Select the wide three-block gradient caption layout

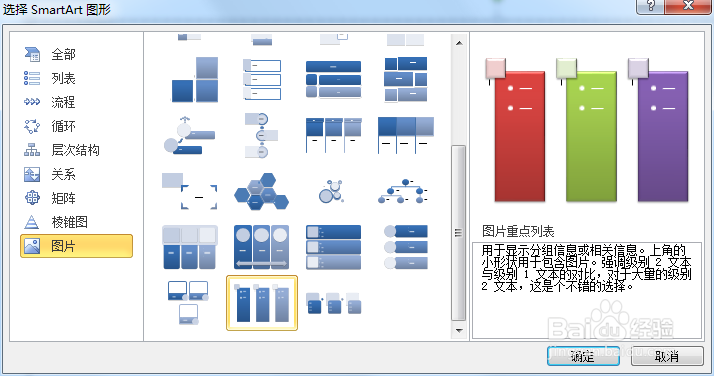406,135
